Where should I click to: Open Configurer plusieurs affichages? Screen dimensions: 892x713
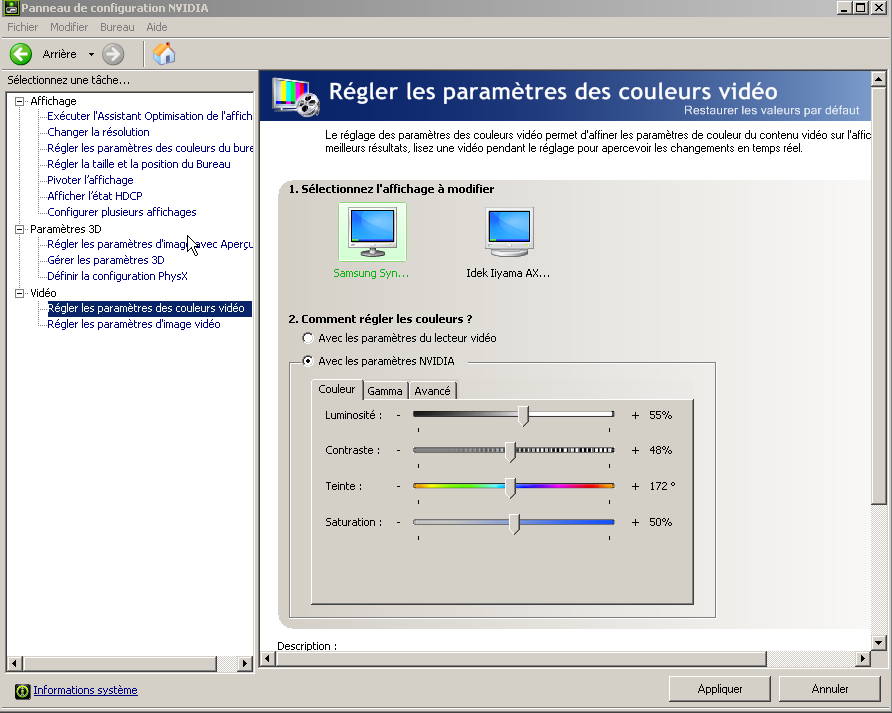click(122, 212)
